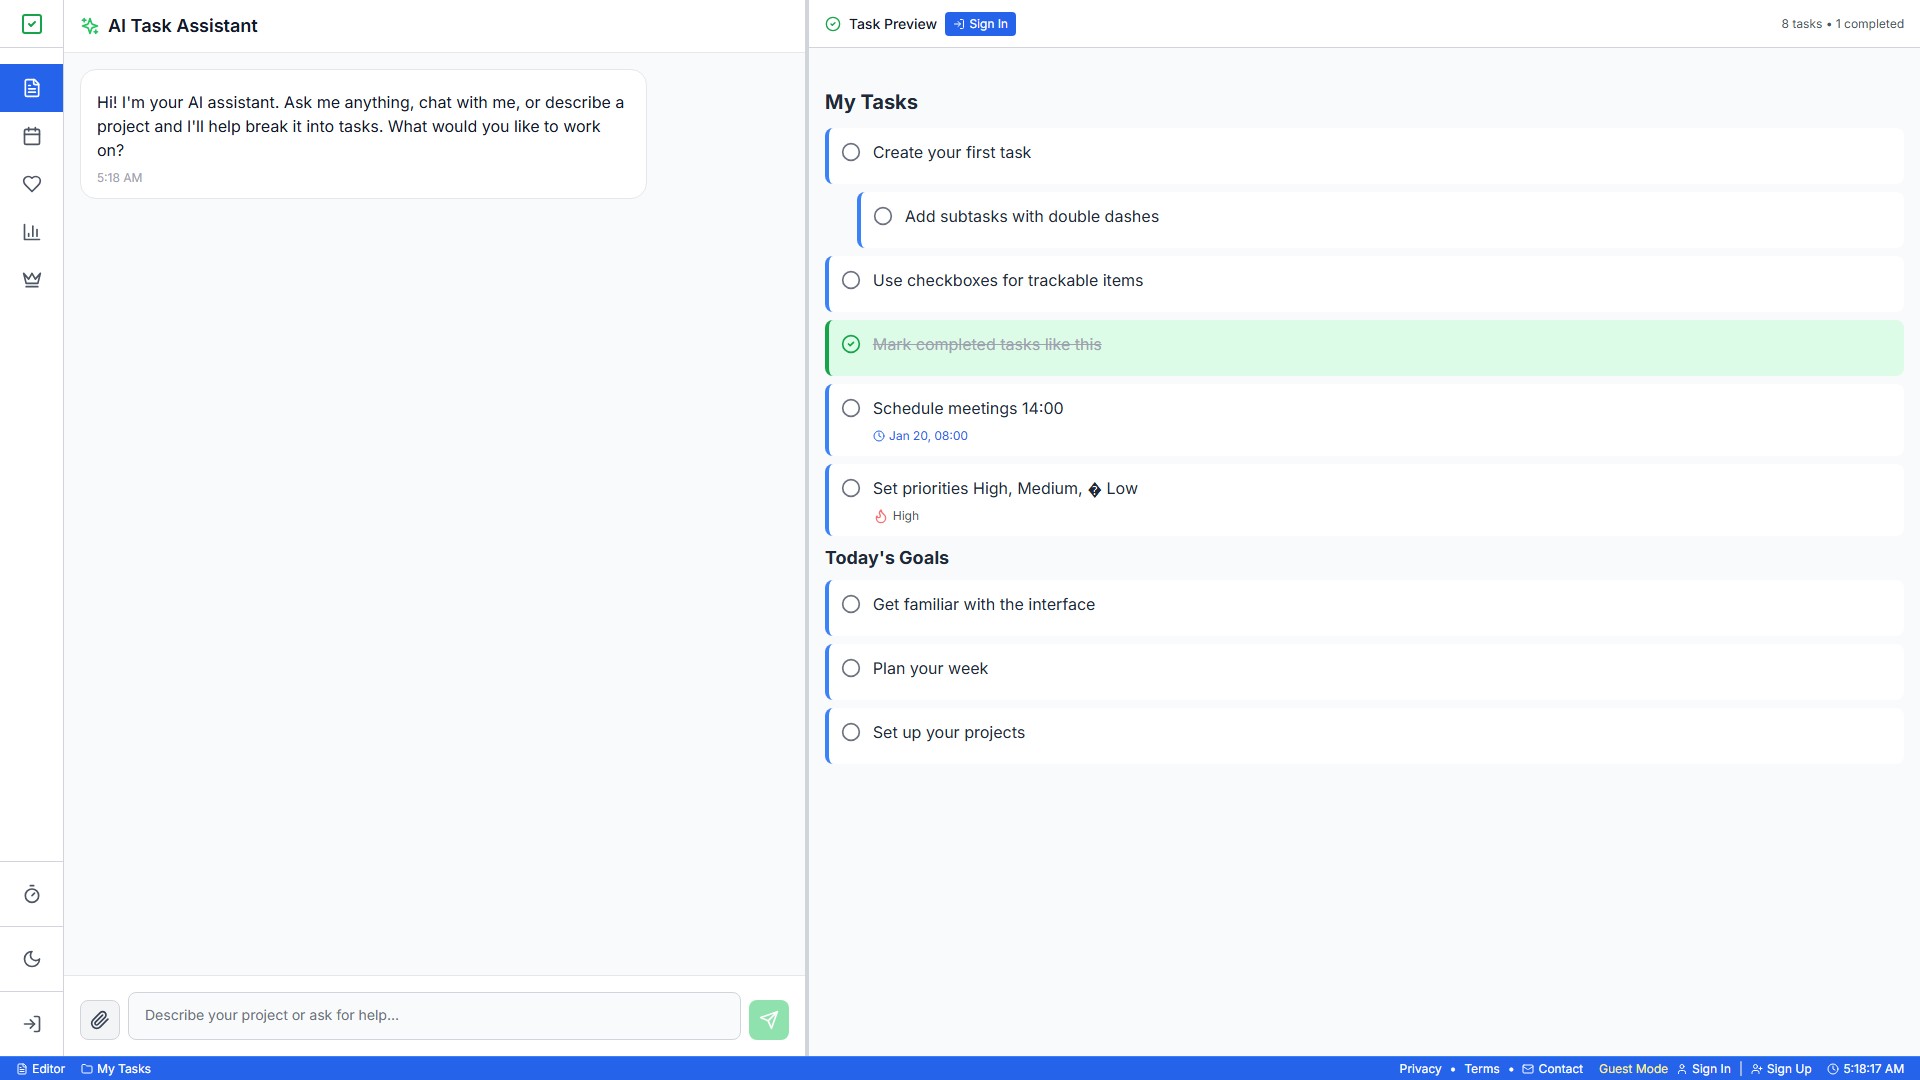The height and width of the screenshot is (1080, 1920).
Task: Open the Sign Up link in footer
Action: click(x=1781, y=1069)
